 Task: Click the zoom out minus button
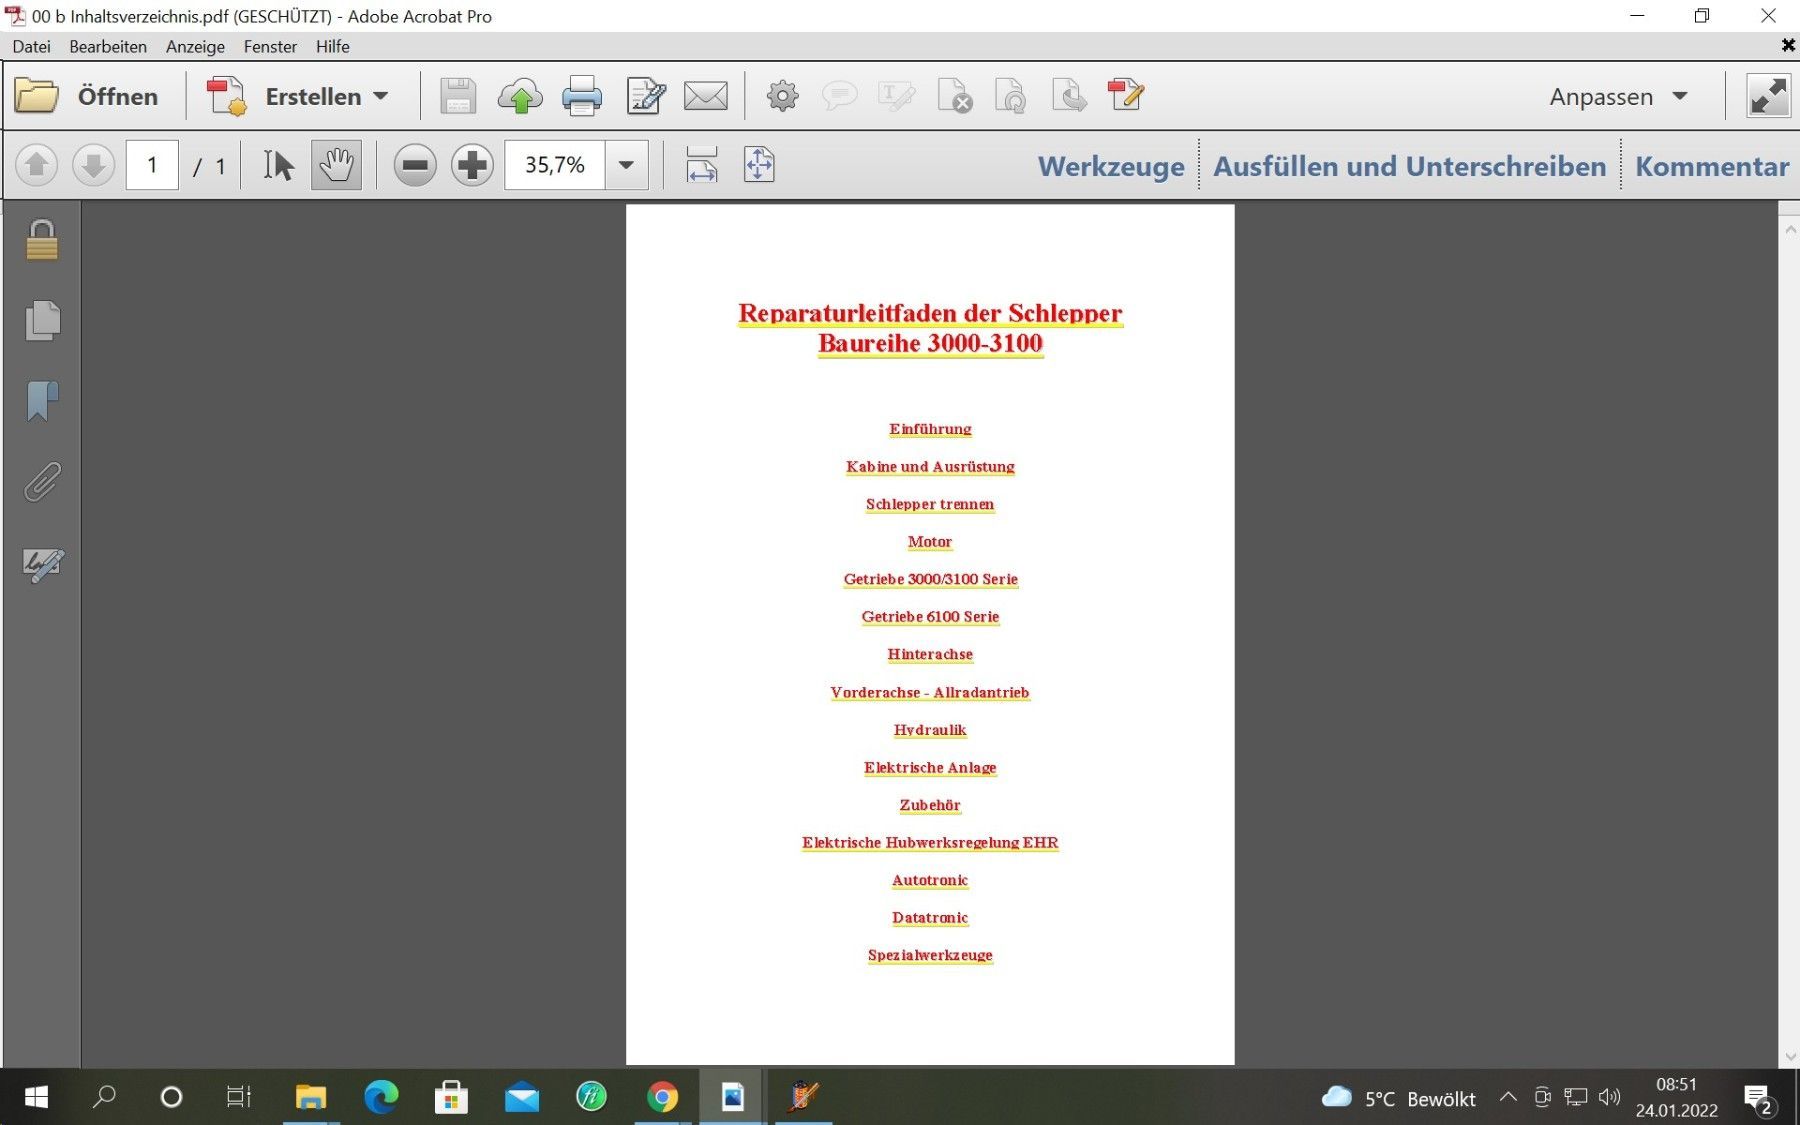414,166
